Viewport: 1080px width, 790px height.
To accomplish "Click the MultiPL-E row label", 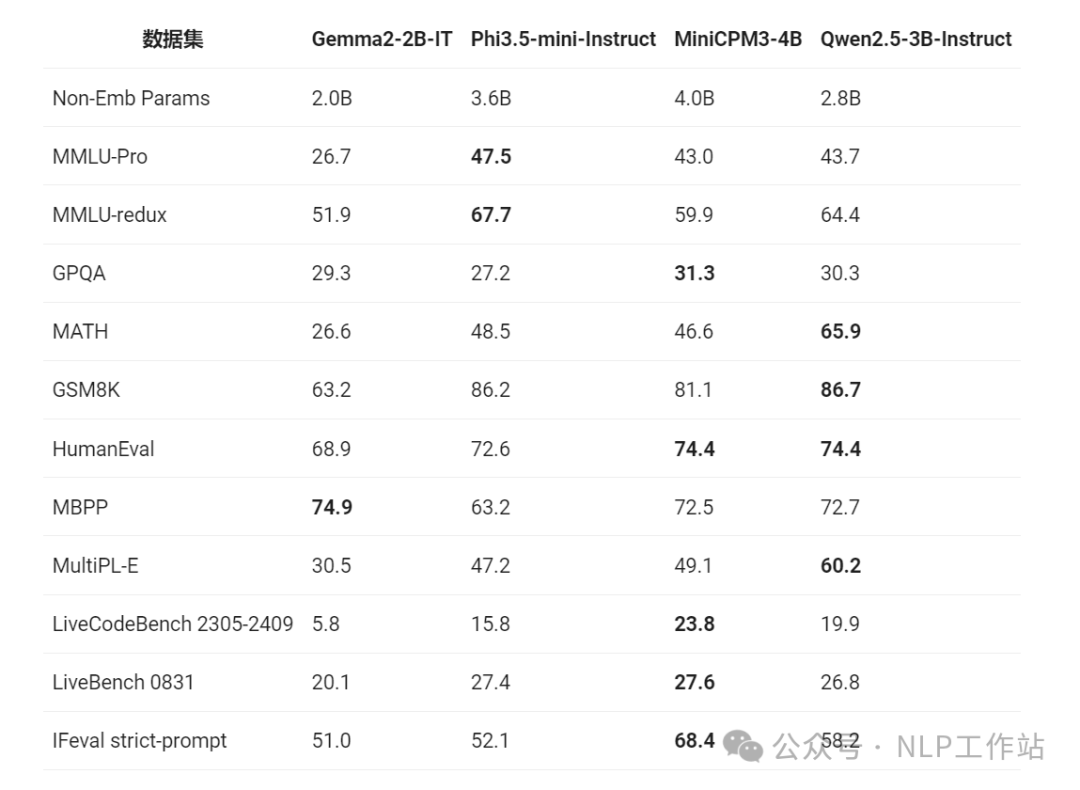I will pyautogui.click(x=95, y=565).
